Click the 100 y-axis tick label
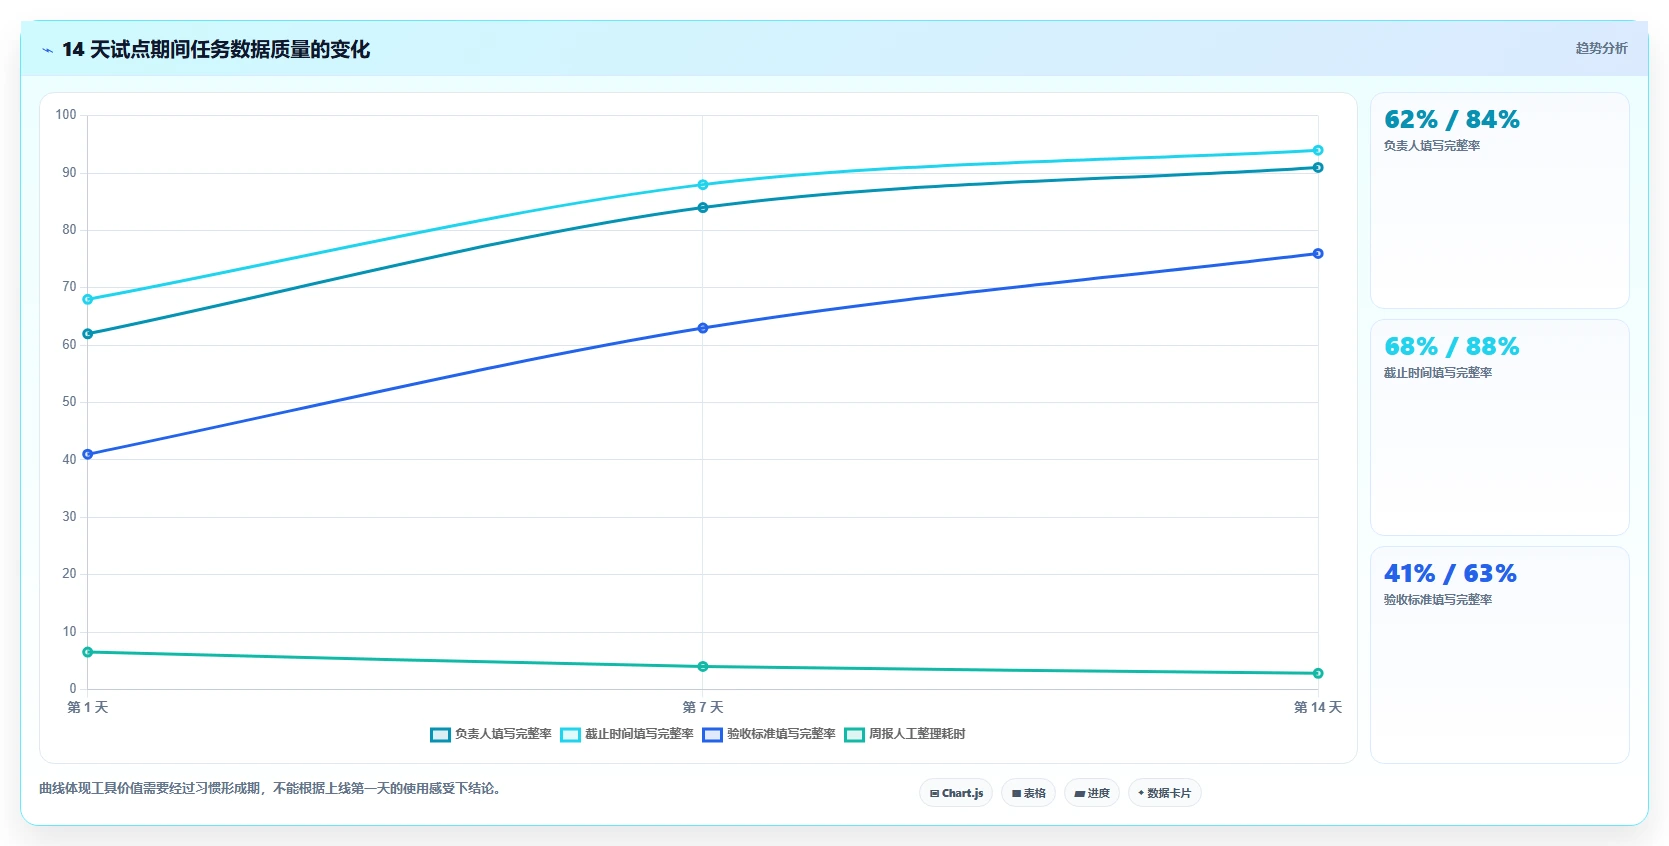Image resolution: width=1669 pixels, height=846 pixels. 66,115
